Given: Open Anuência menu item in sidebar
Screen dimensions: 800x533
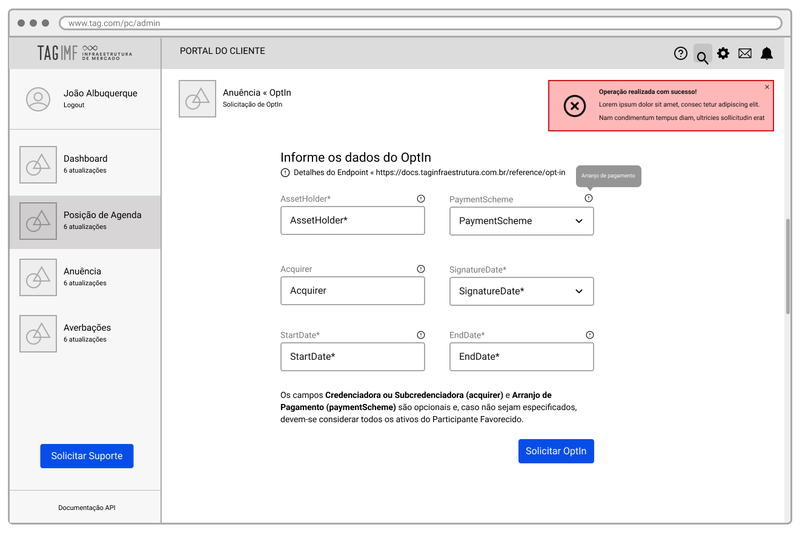Looking at the screenshot, I should tap(85, 277).
